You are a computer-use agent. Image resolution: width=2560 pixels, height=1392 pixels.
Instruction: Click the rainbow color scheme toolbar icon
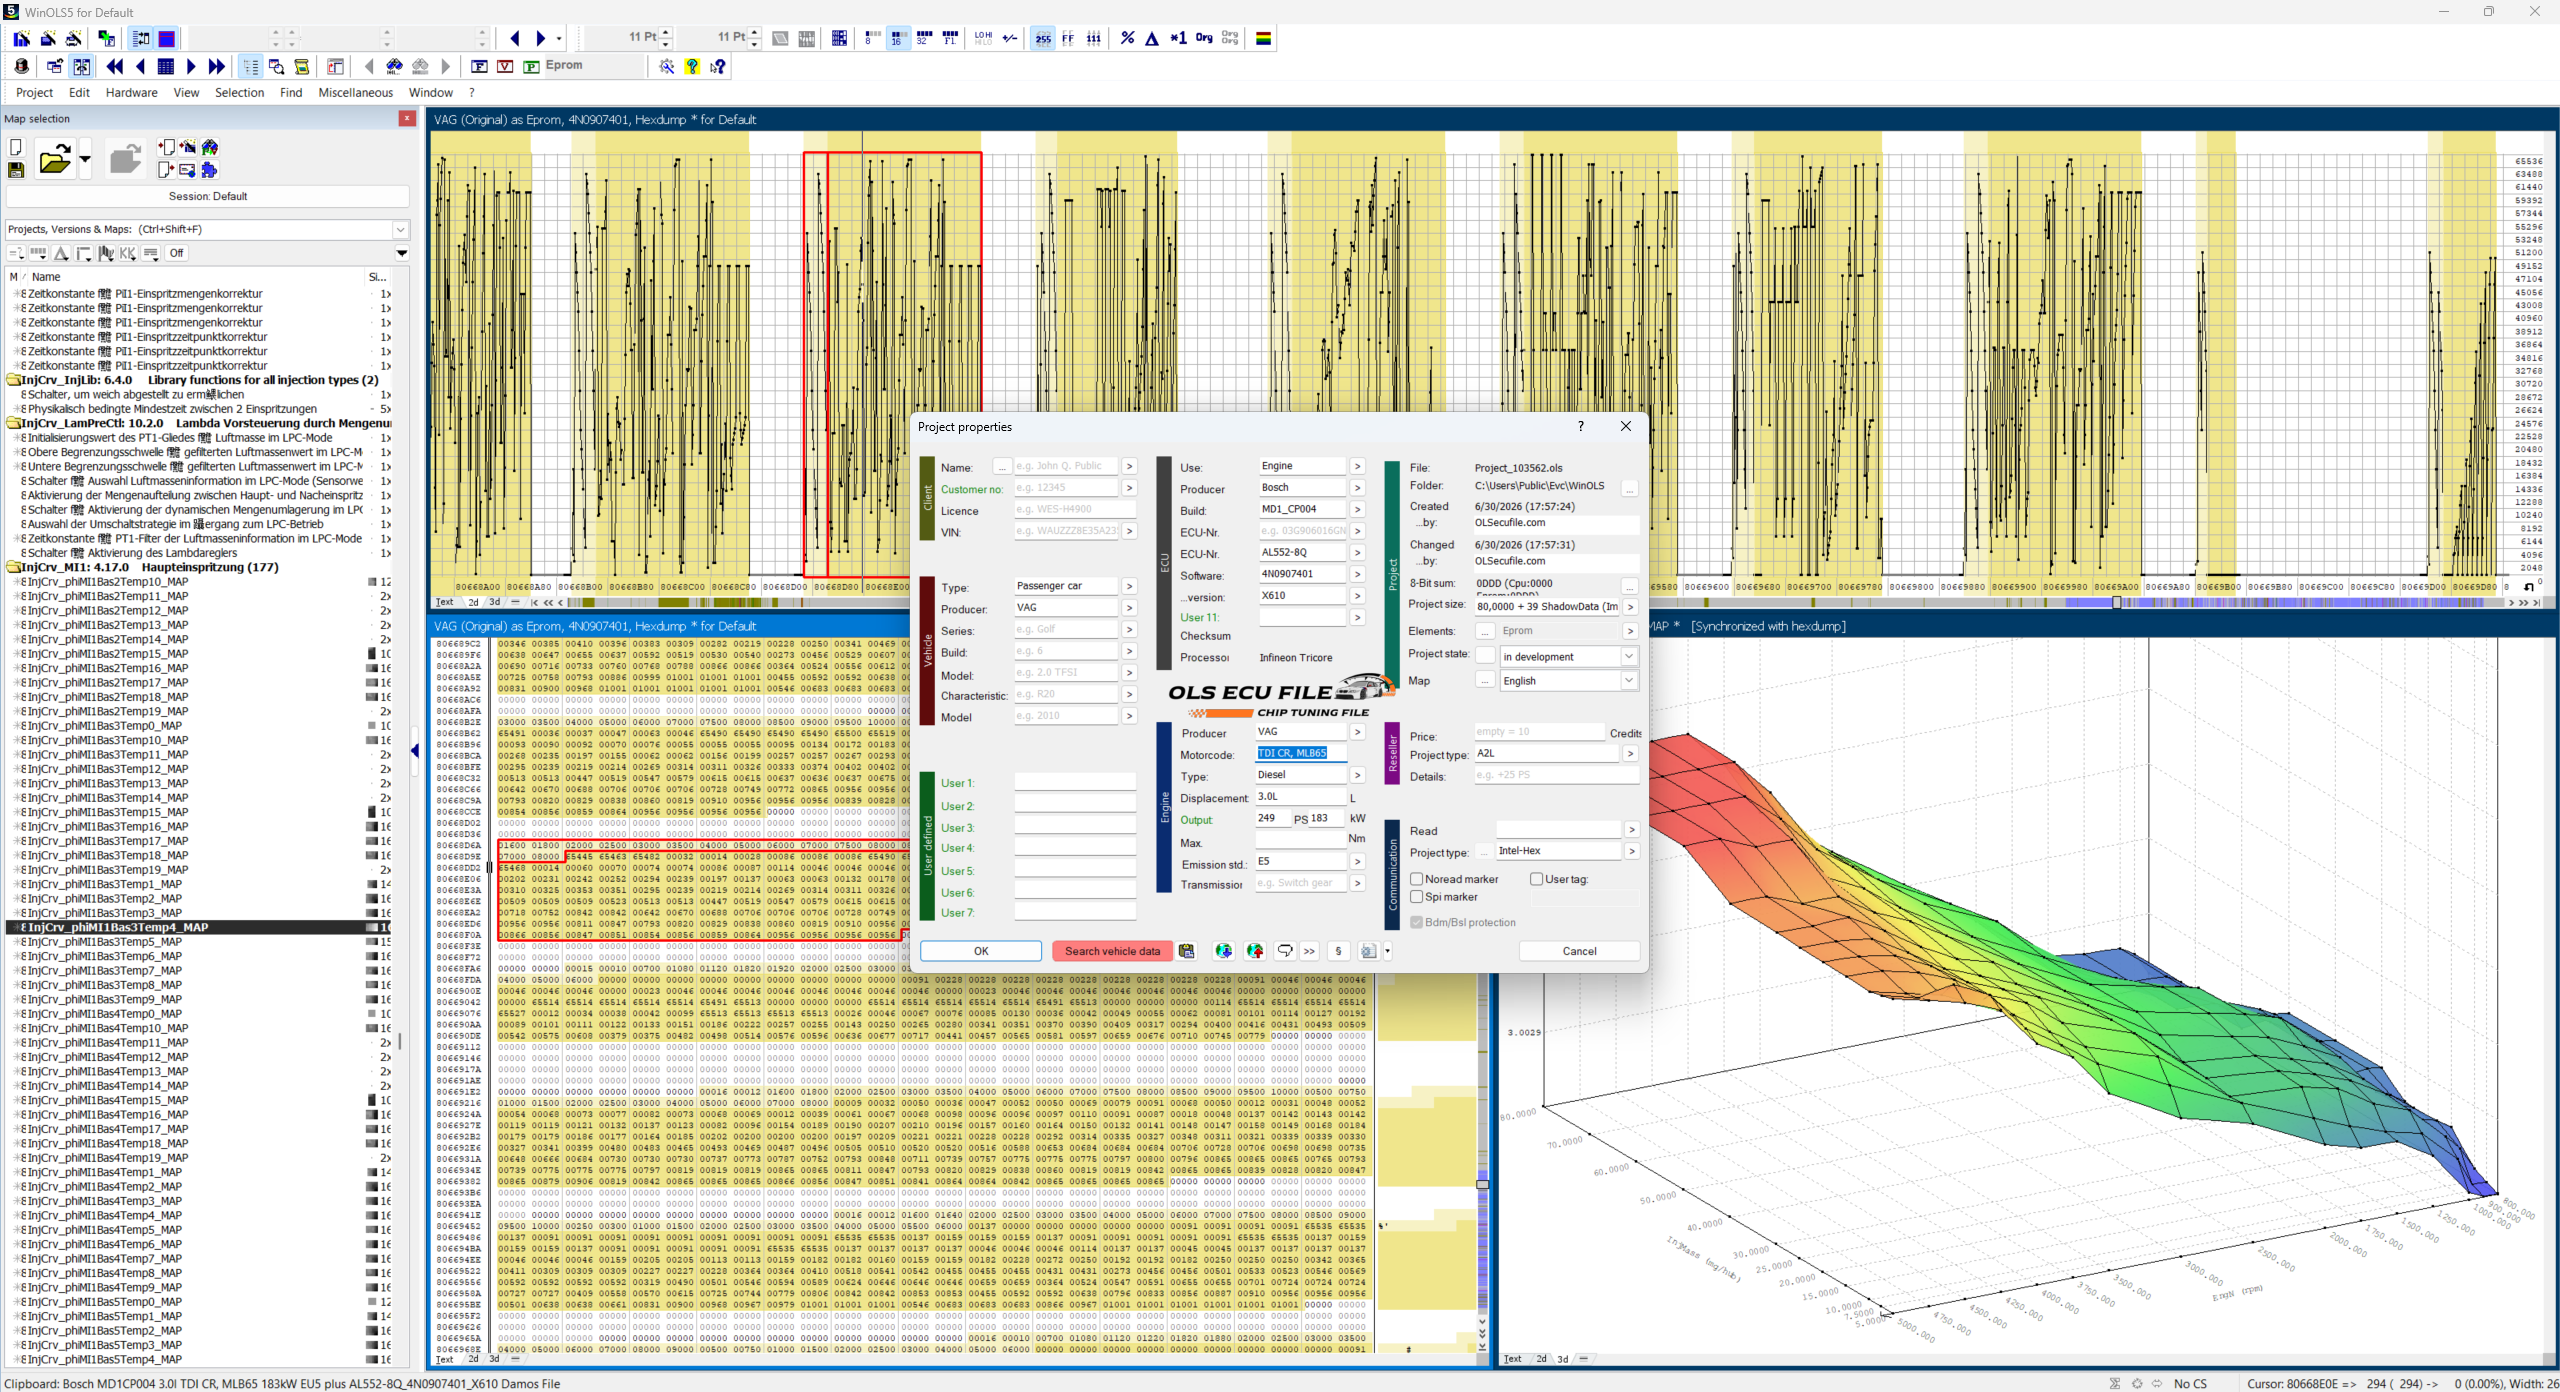tap(1264, 38)
